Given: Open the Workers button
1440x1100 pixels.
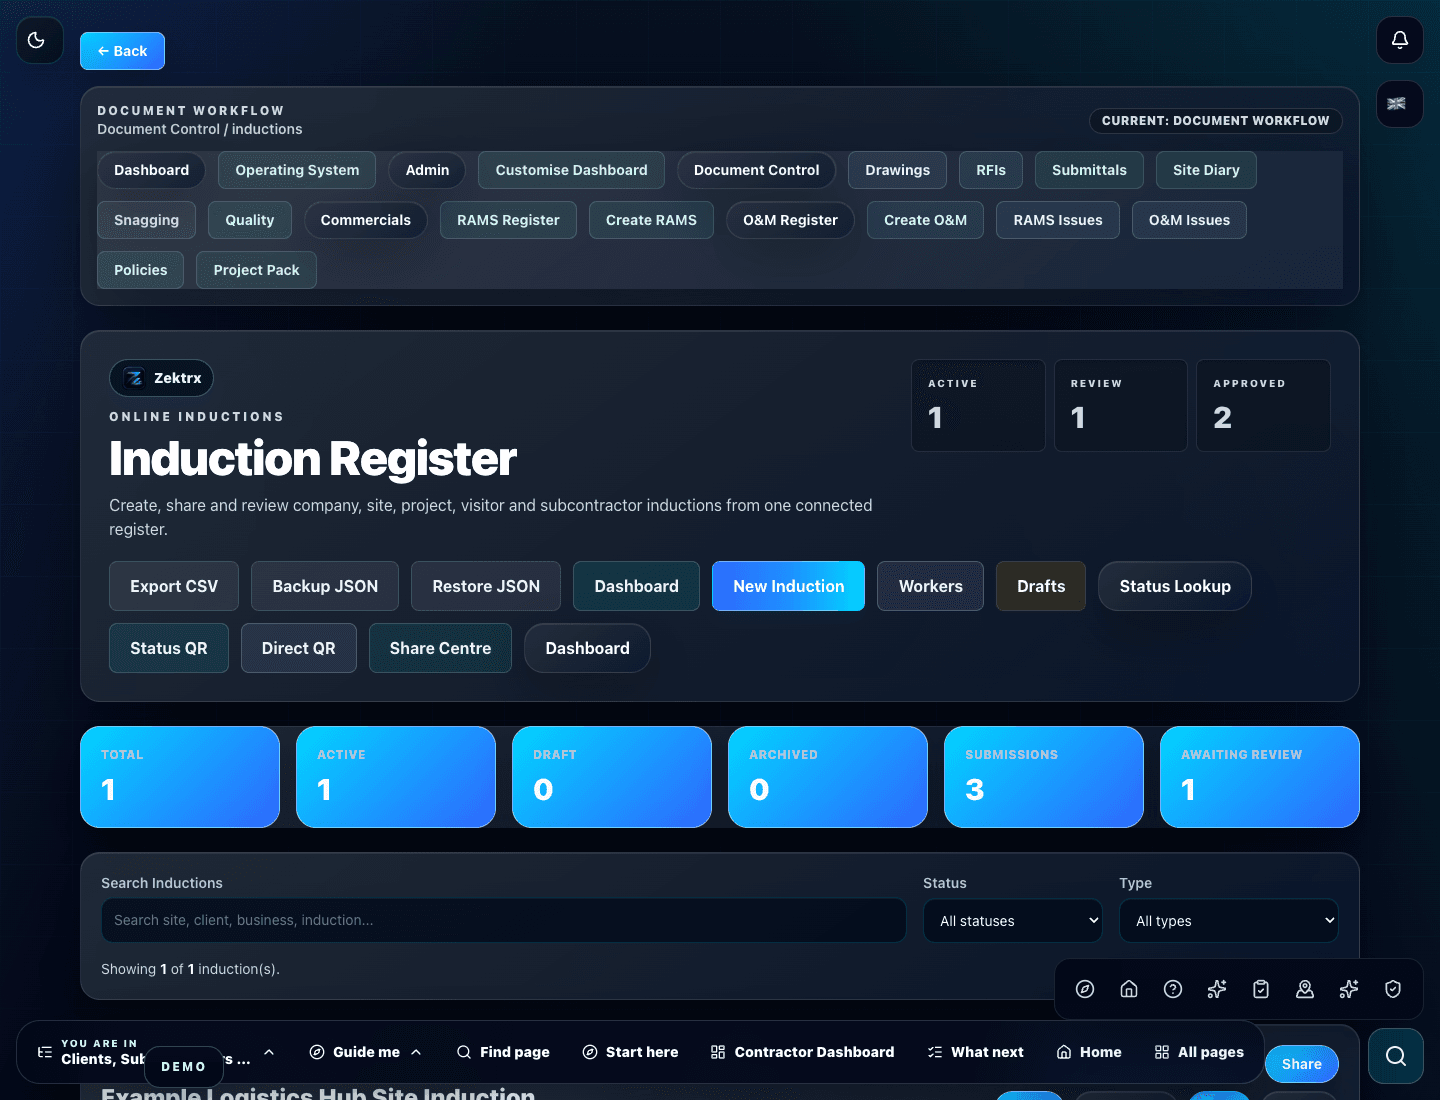Looking at the screenshot, I should pyautogui.click(x=930, y=586).
